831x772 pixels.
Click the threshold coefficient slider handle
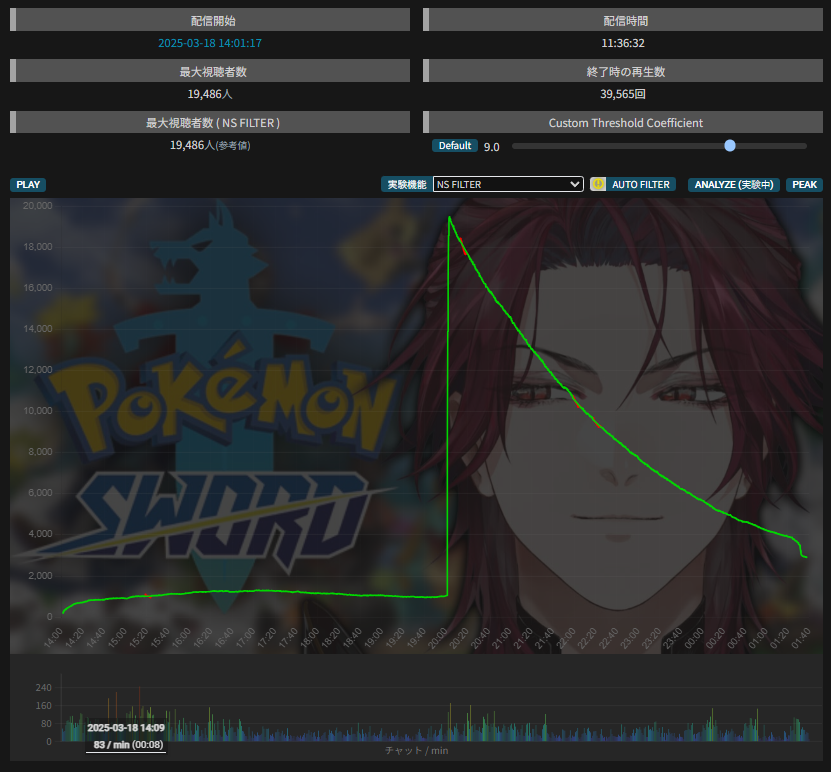pyautogui.click(x=730, y=146)
